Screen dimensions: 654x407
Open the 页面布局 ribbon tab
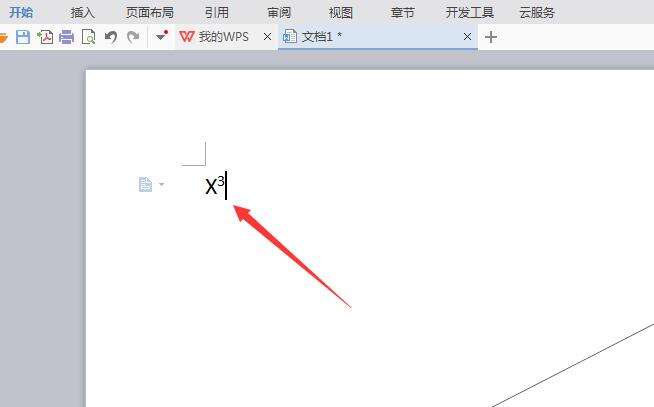[150, 13]
